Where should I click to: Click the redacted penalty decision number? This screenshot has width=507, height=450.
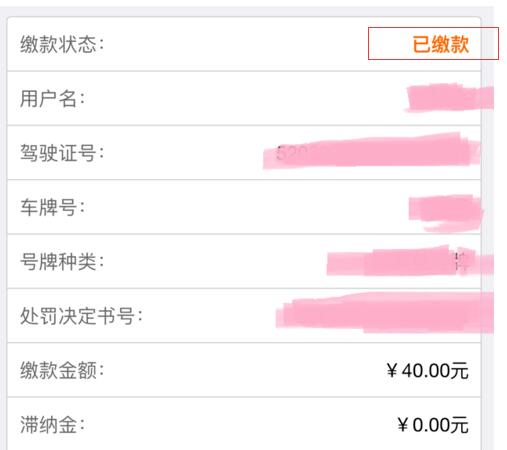385,313
